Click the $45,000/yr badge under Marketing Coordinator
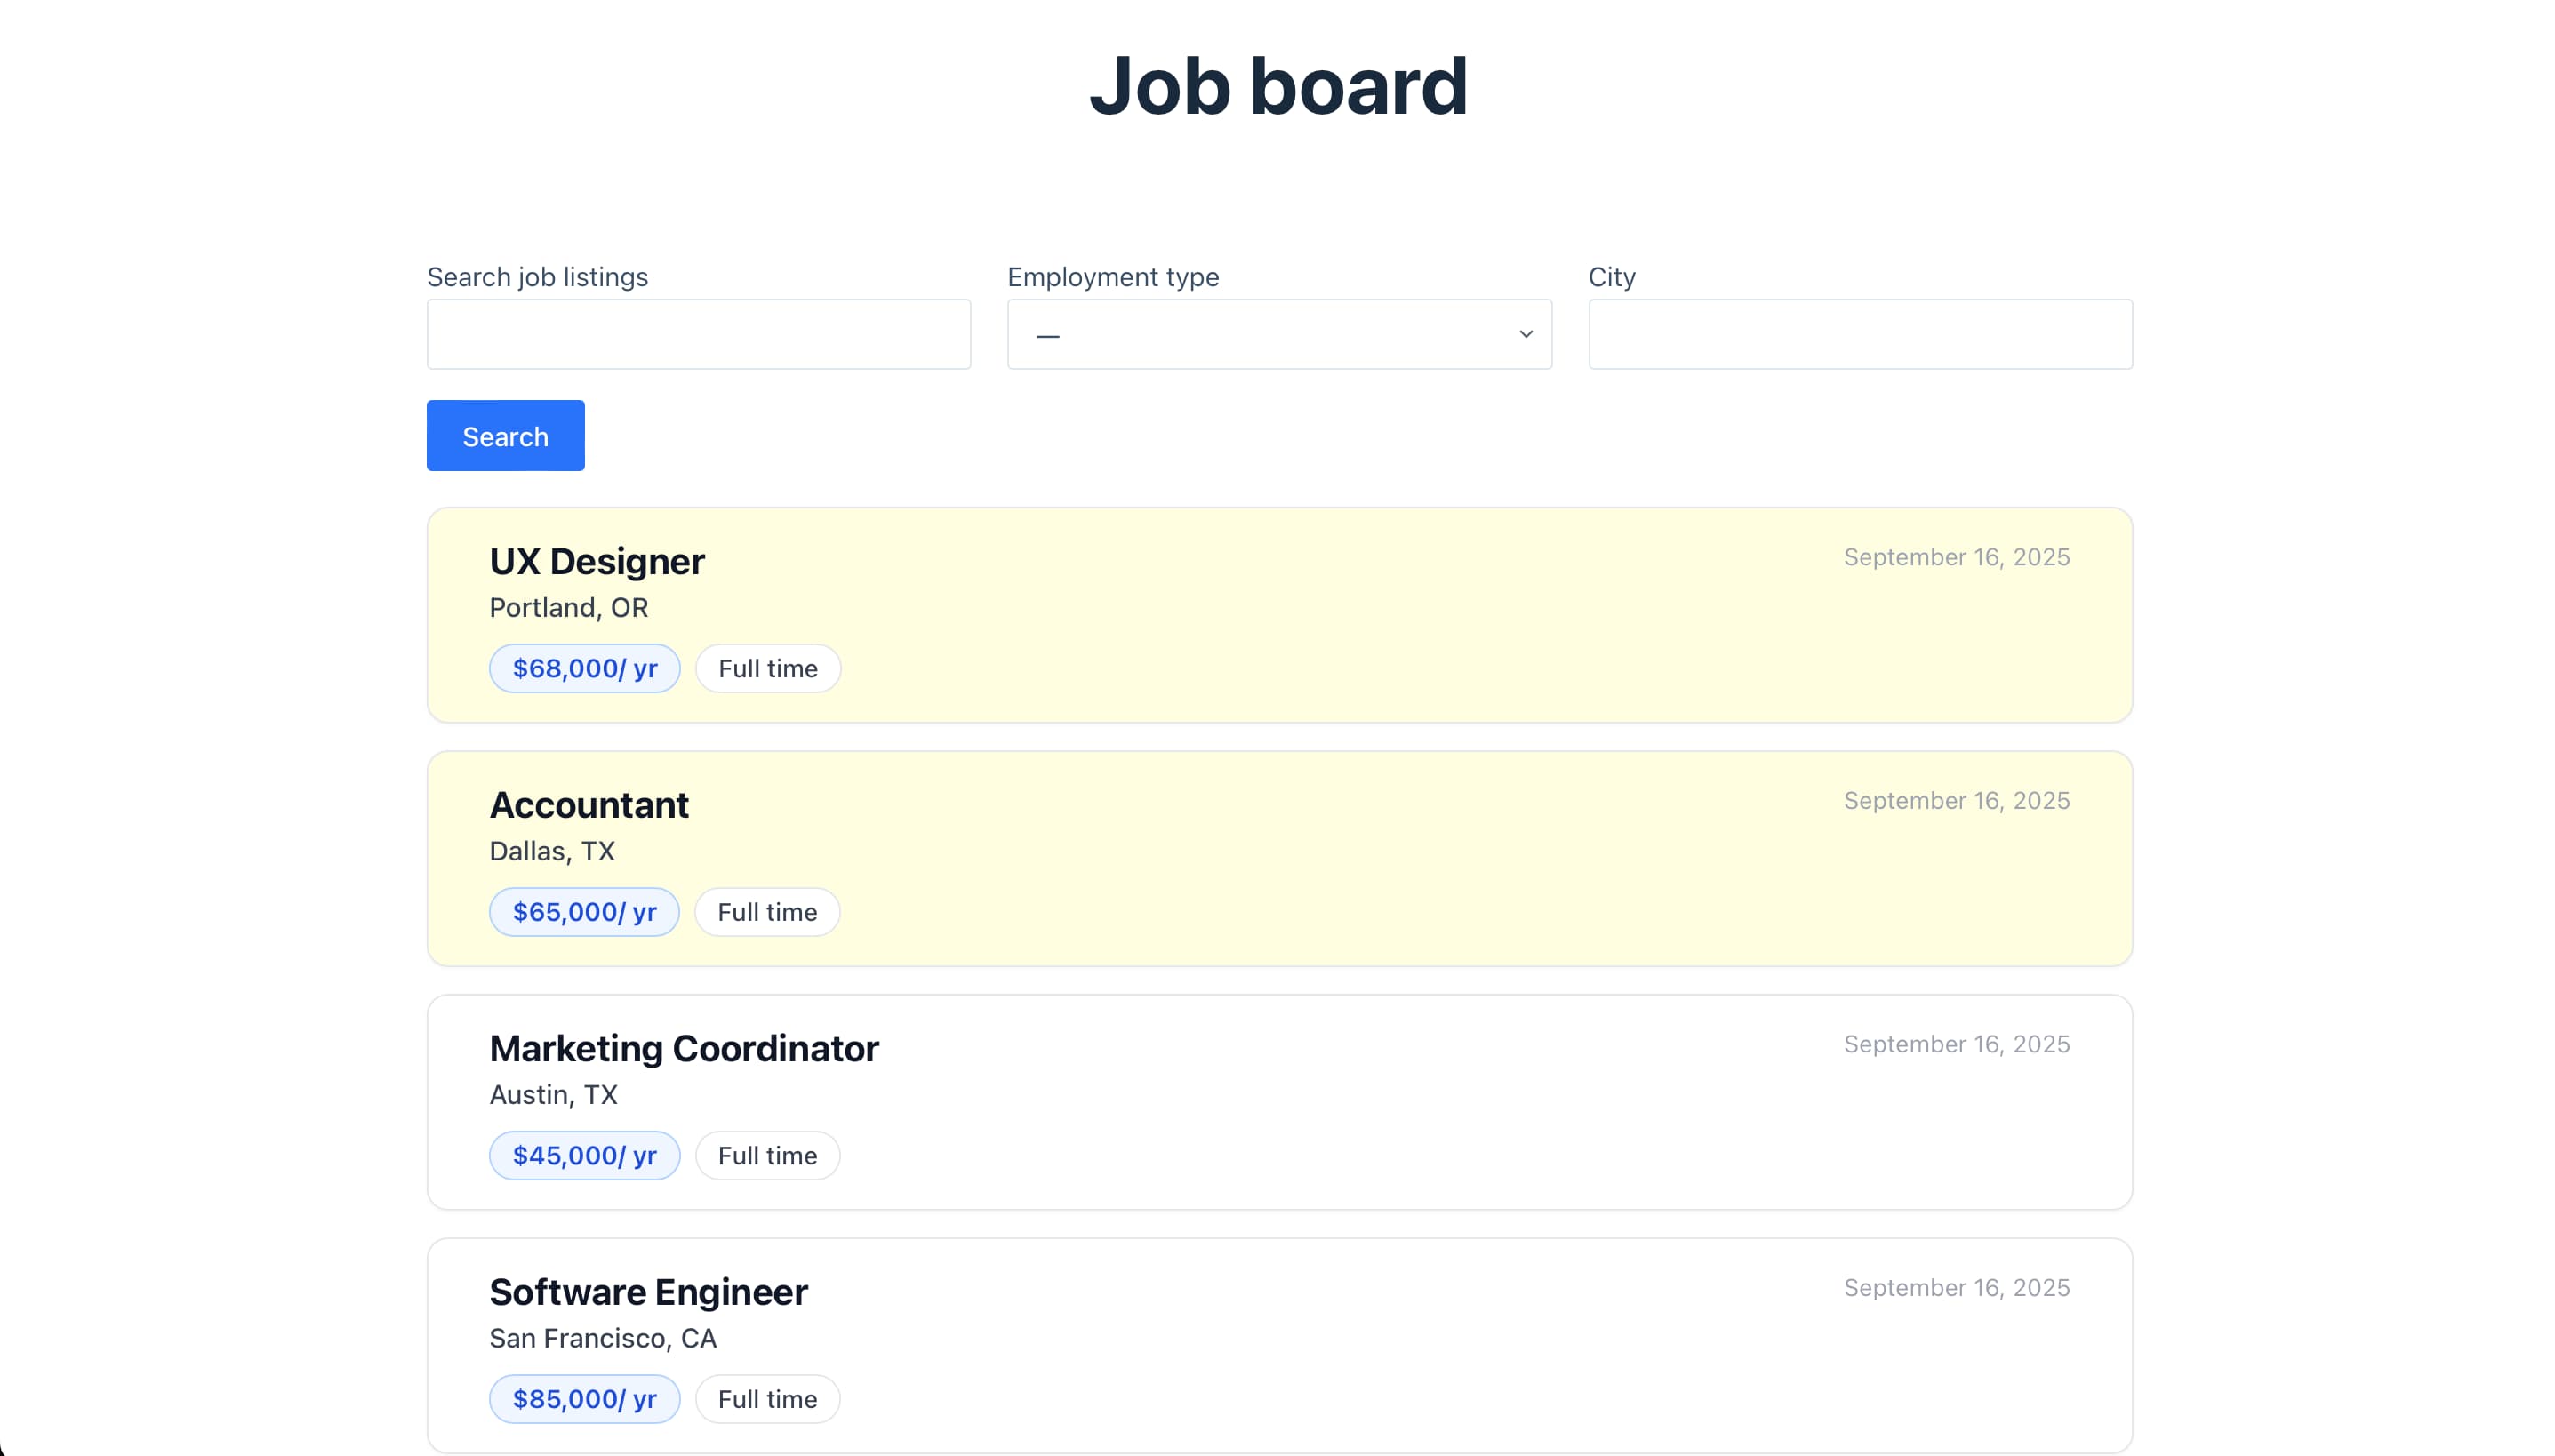Image resolution: width=2555 pixels, height=1456 pixels. (584, 1155)
